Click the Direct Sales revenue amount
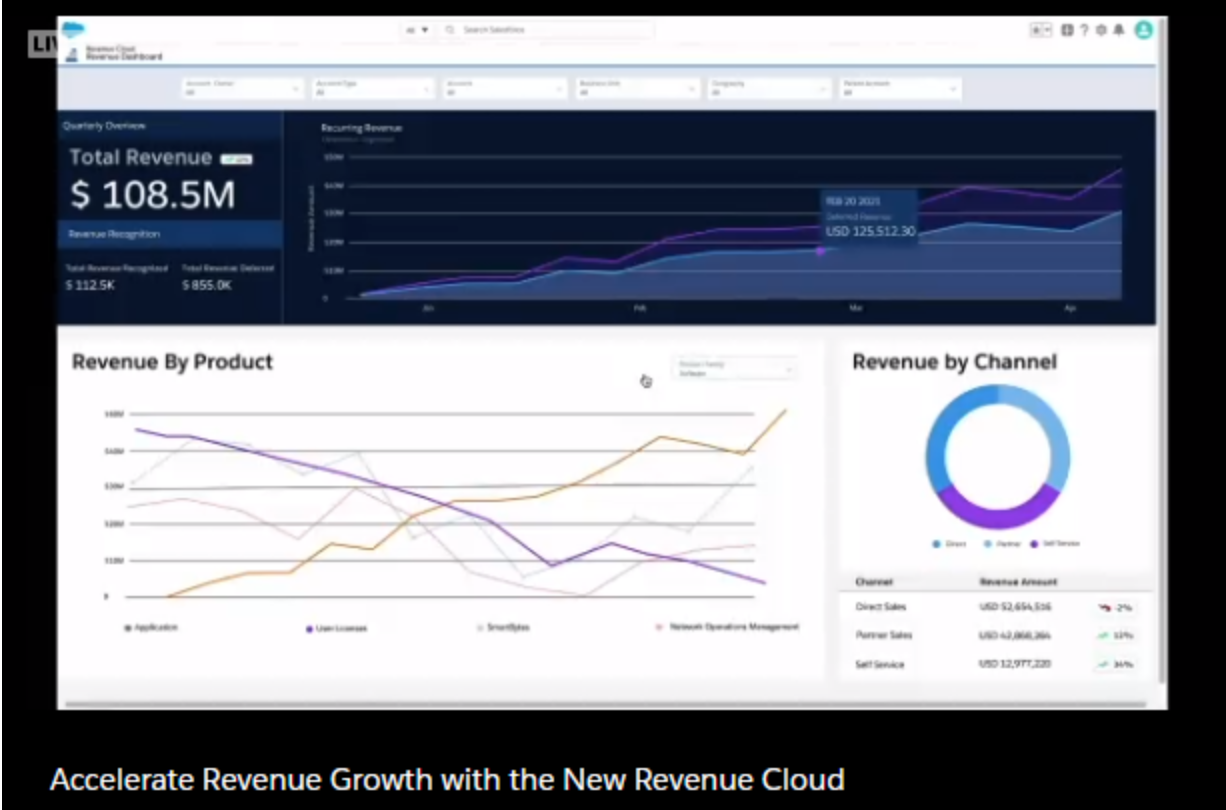The height and width of the screenshot is (810, 1226). [x=1015, y=607]
